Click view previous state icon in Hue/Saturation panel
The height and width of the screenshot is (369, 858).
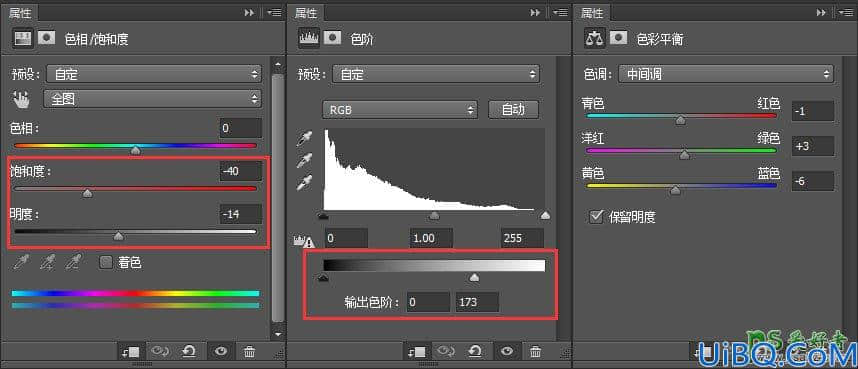pyautogui.click(x=160, y=352)
